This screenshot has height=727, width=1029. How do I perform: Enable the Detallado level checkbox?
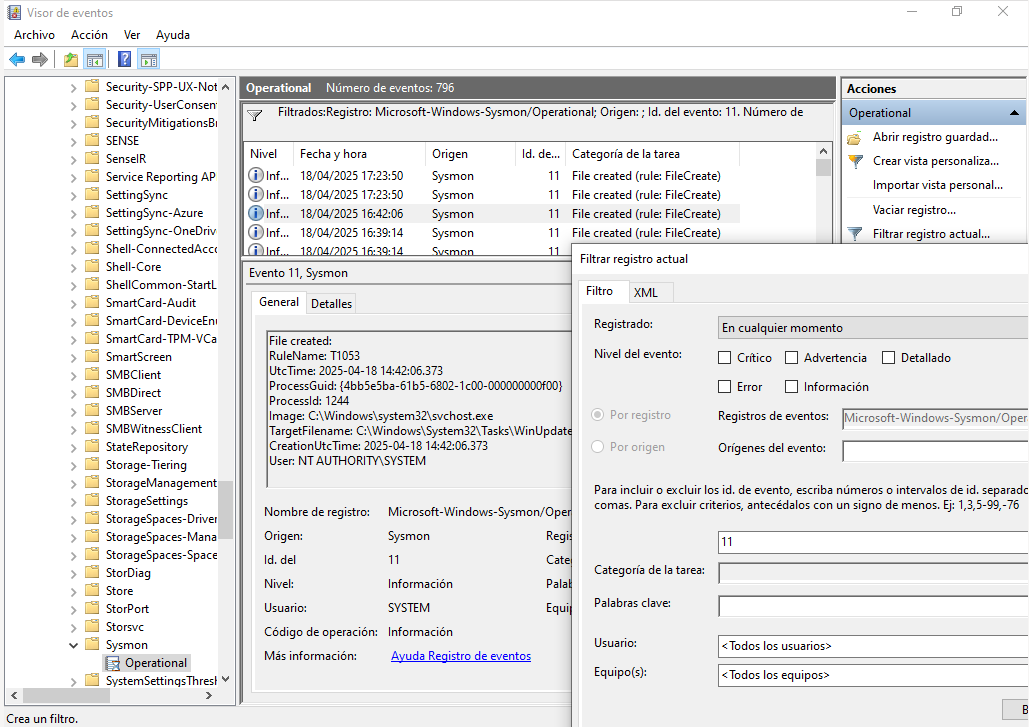(889, 358)
